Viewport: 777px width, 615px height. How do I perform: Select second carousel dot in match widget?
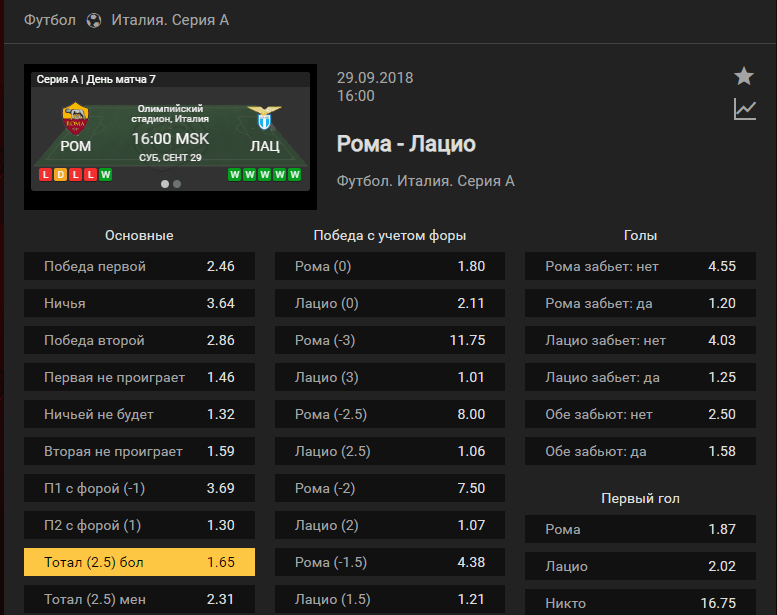[177, 184]
